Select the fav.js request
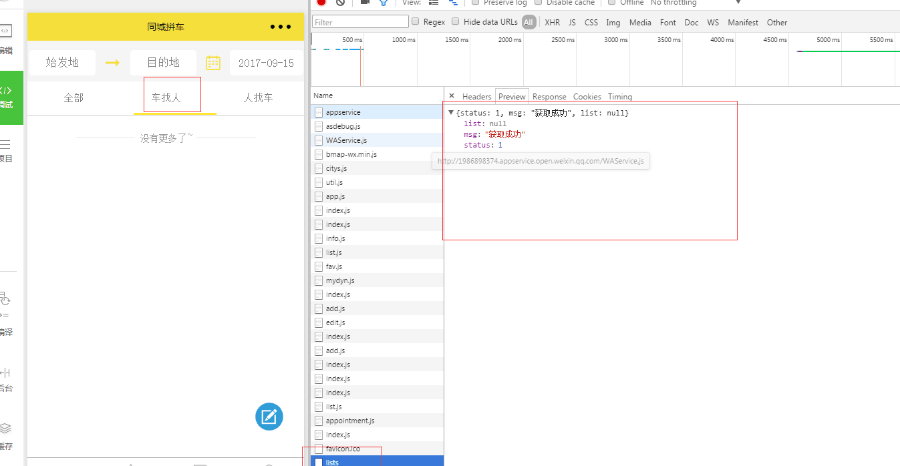The height and width of the screenshot is (466, 900). click(377, 266)
